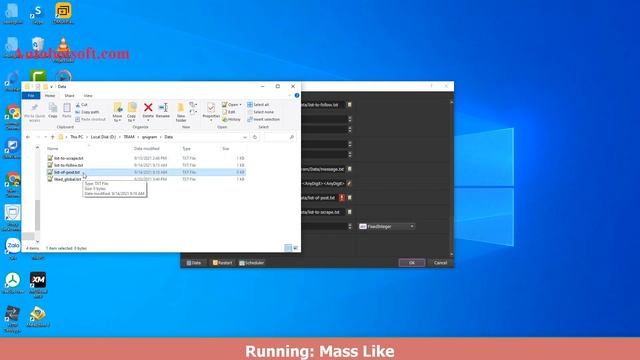Screen dimensions: 640x360
Task: Open the Easy access dropdown in ribbon
Action: coord(193,112)
